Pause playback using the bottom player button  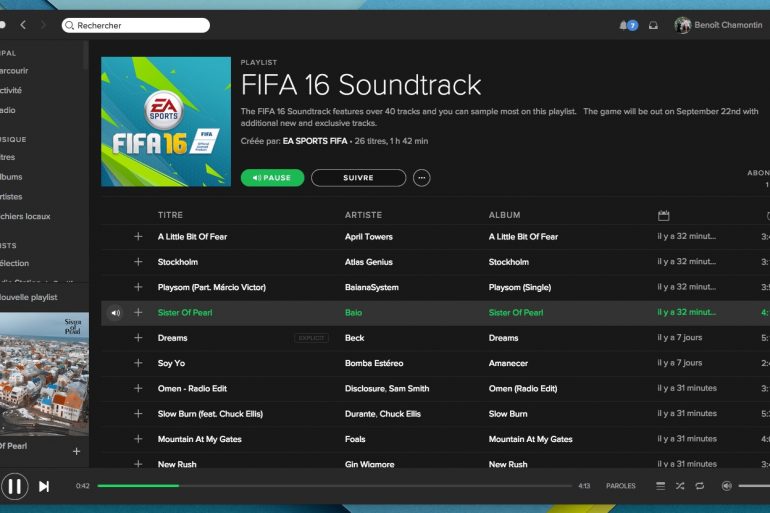click(x=14, y=486)
